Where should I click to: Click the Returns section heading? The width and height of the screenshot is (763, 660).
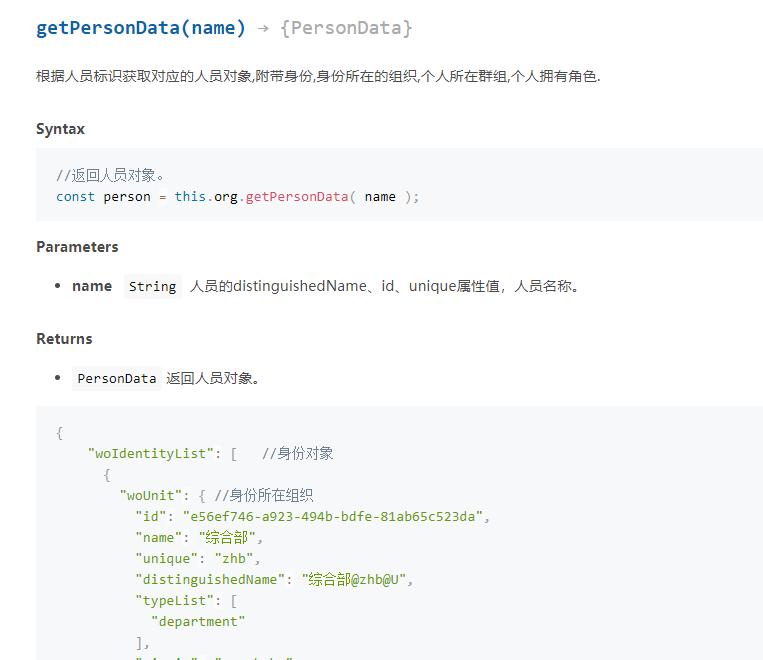pos(64,339)
